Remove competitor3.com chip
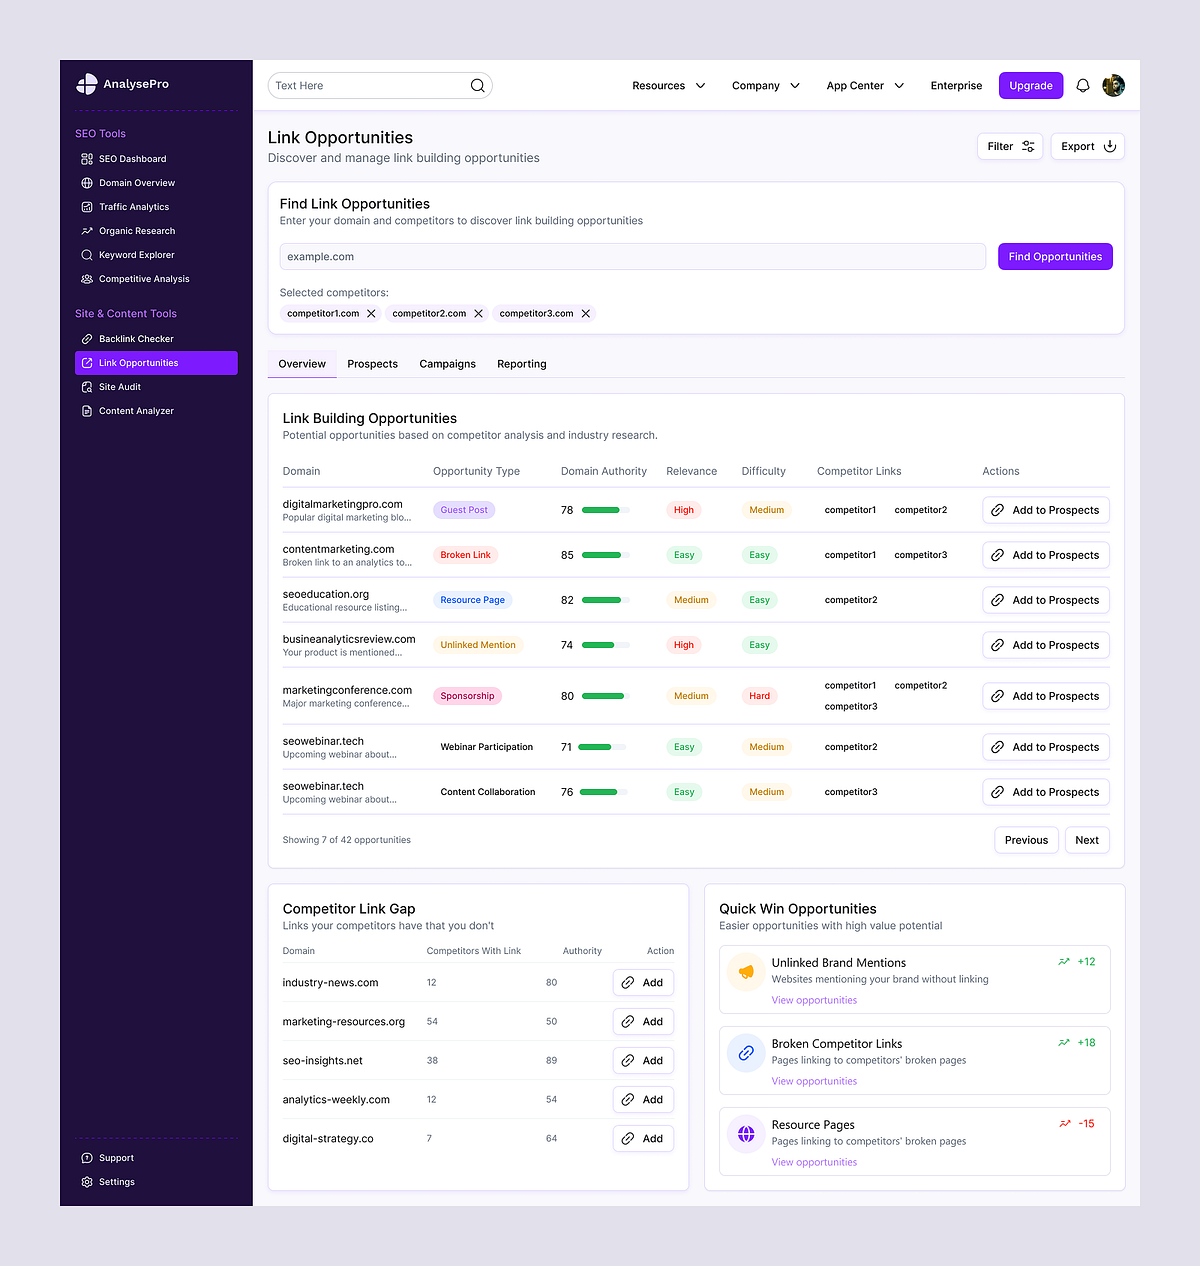This screenshot has height=1266, width=1200. tap(586, 314)
